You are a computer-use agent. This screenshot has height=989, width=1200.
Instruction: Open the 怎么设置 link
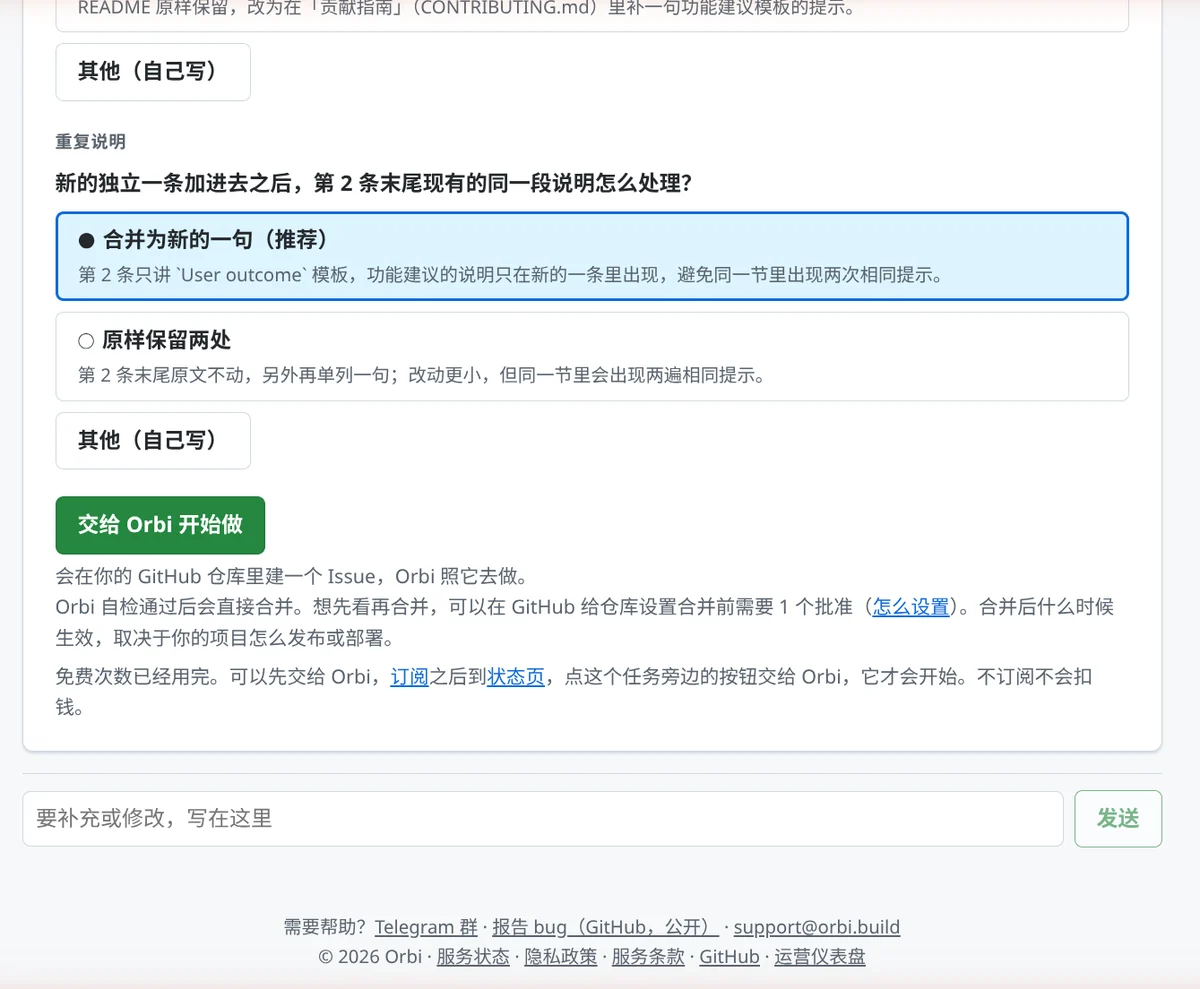[911, 607]
